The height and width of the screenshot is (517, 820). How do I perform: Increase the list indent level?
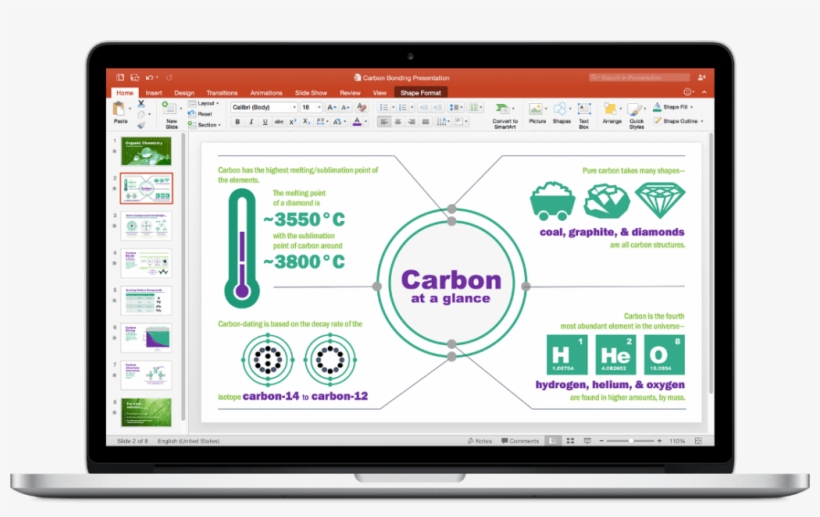(x=437, y=107)
